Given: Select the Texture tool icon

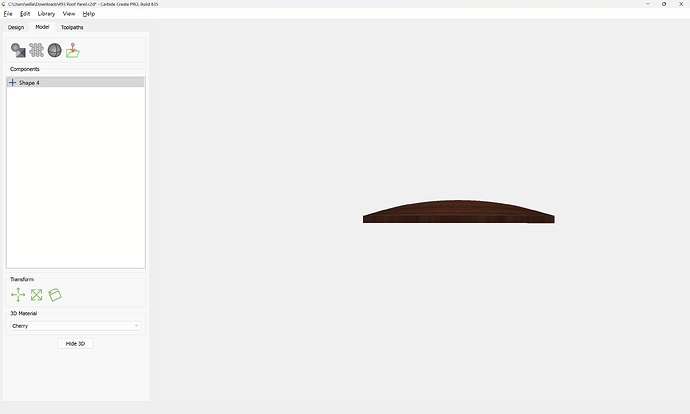Looking at the screenshot, I should pyautogui.click(x=36, y=50).
